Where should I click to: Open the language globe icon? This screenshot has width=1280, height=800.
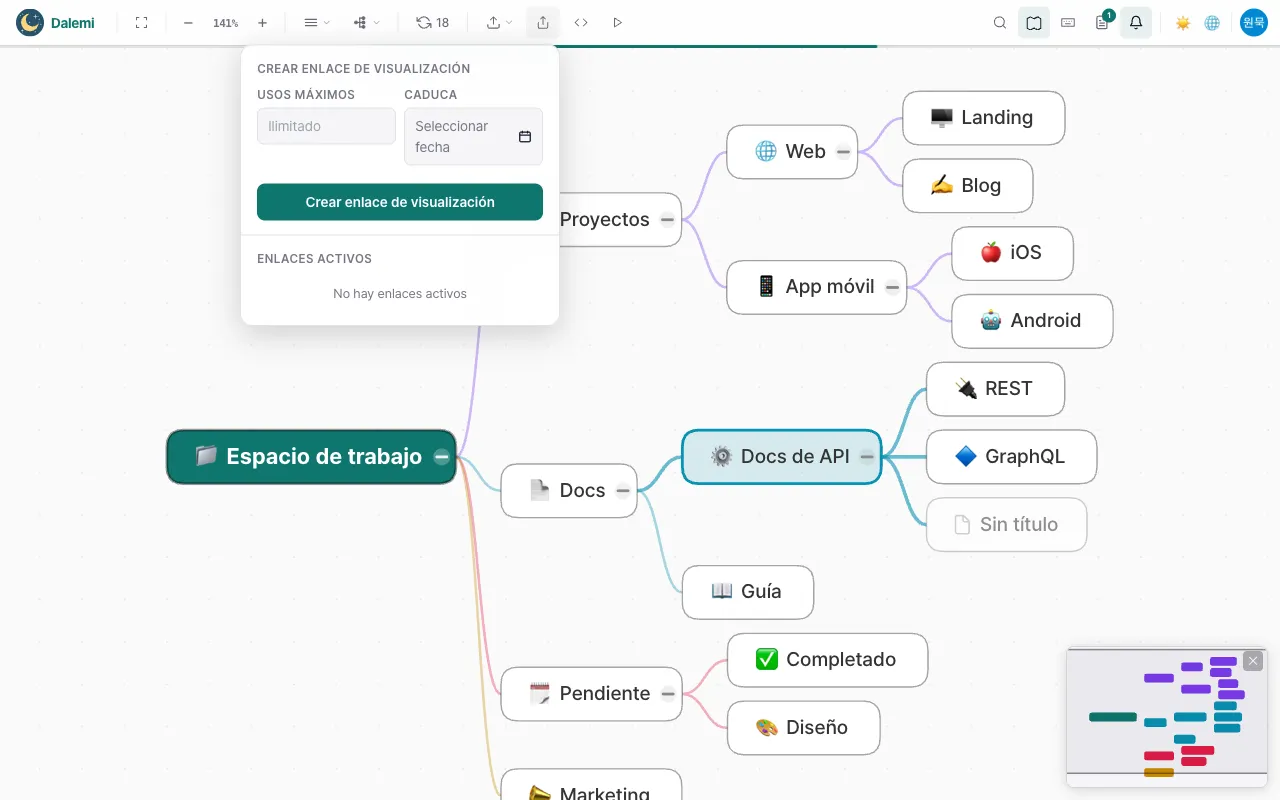[1212, 22]
